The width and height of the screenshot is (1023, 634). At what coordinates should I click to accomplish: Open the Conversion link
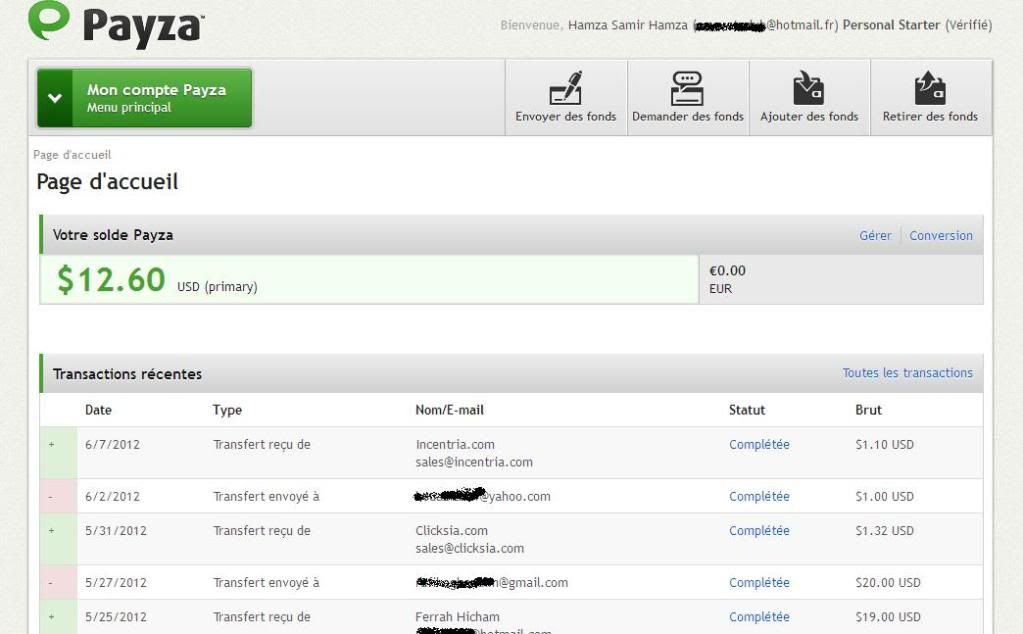(x=941, y=235)
